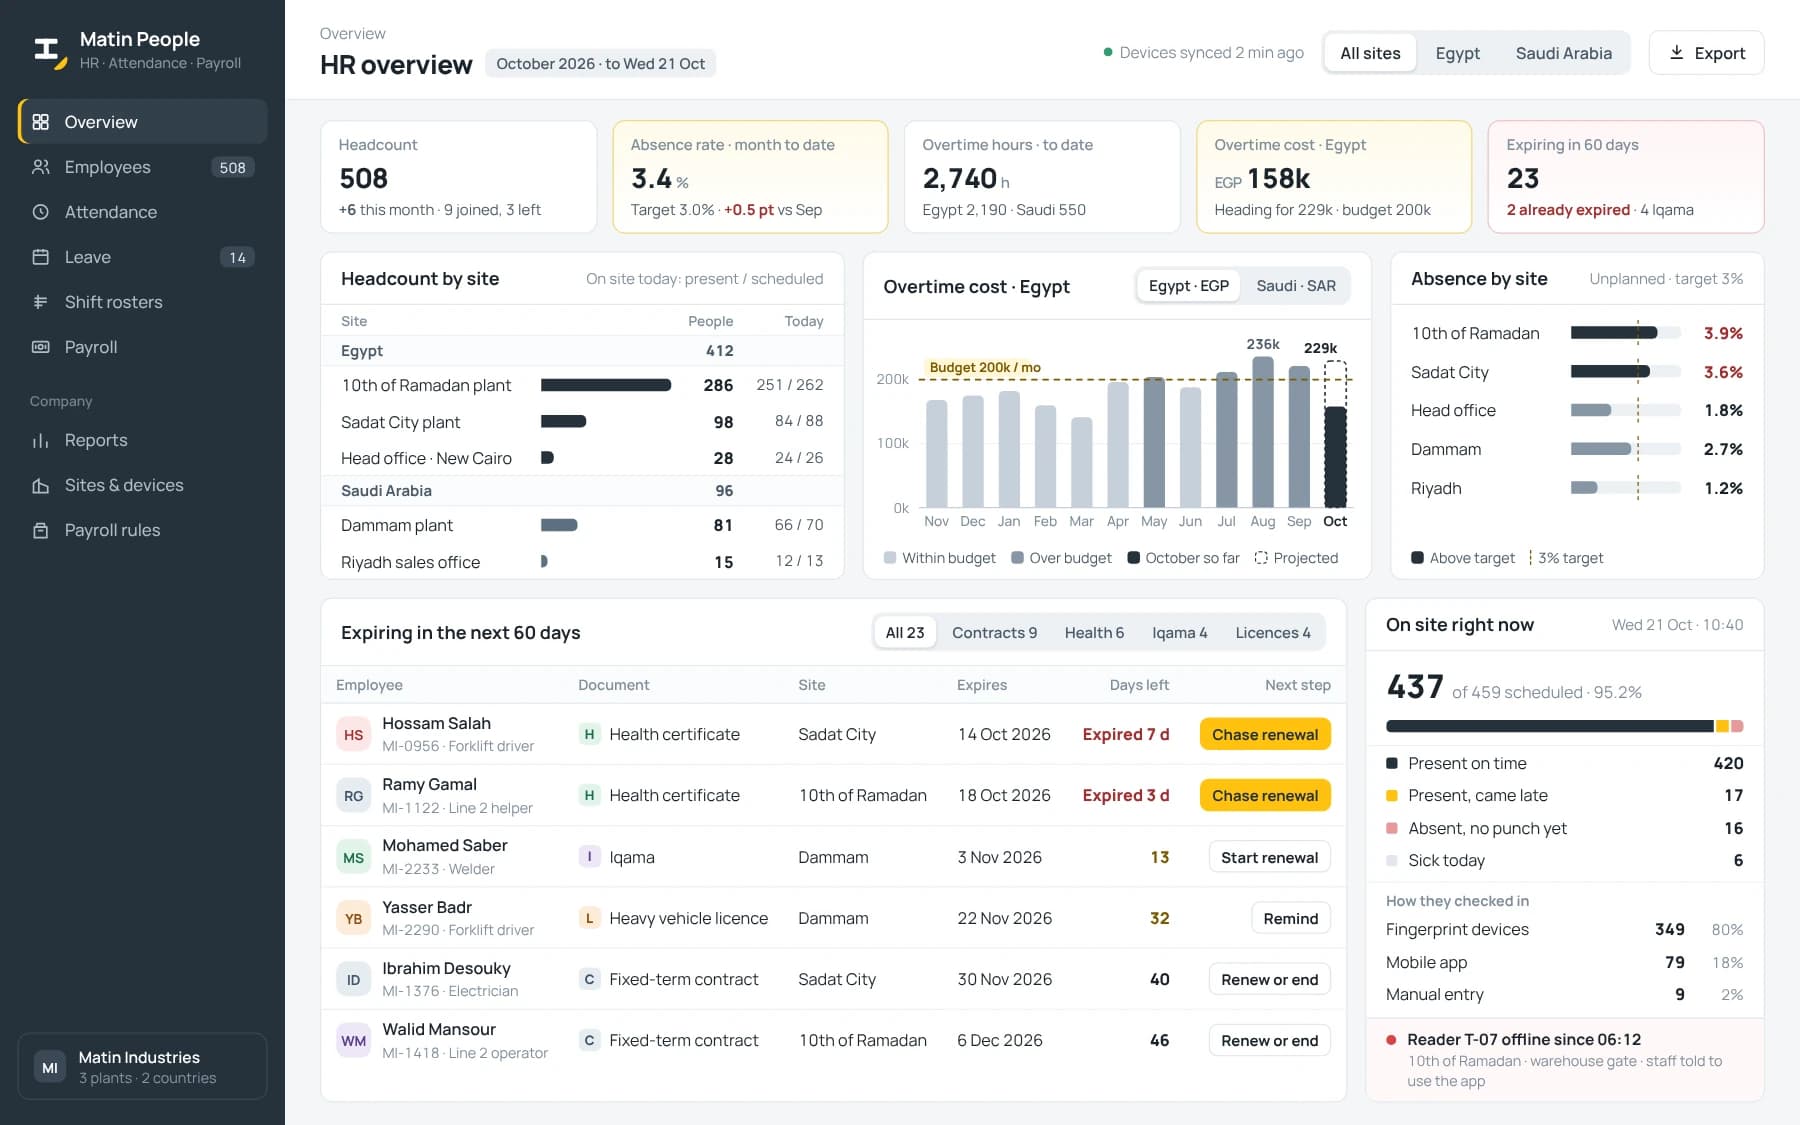The height and width of the screenshot is (1125, 1800).
Task: Start renewal for Mohamed Saber
Action: coord(1269,857)
